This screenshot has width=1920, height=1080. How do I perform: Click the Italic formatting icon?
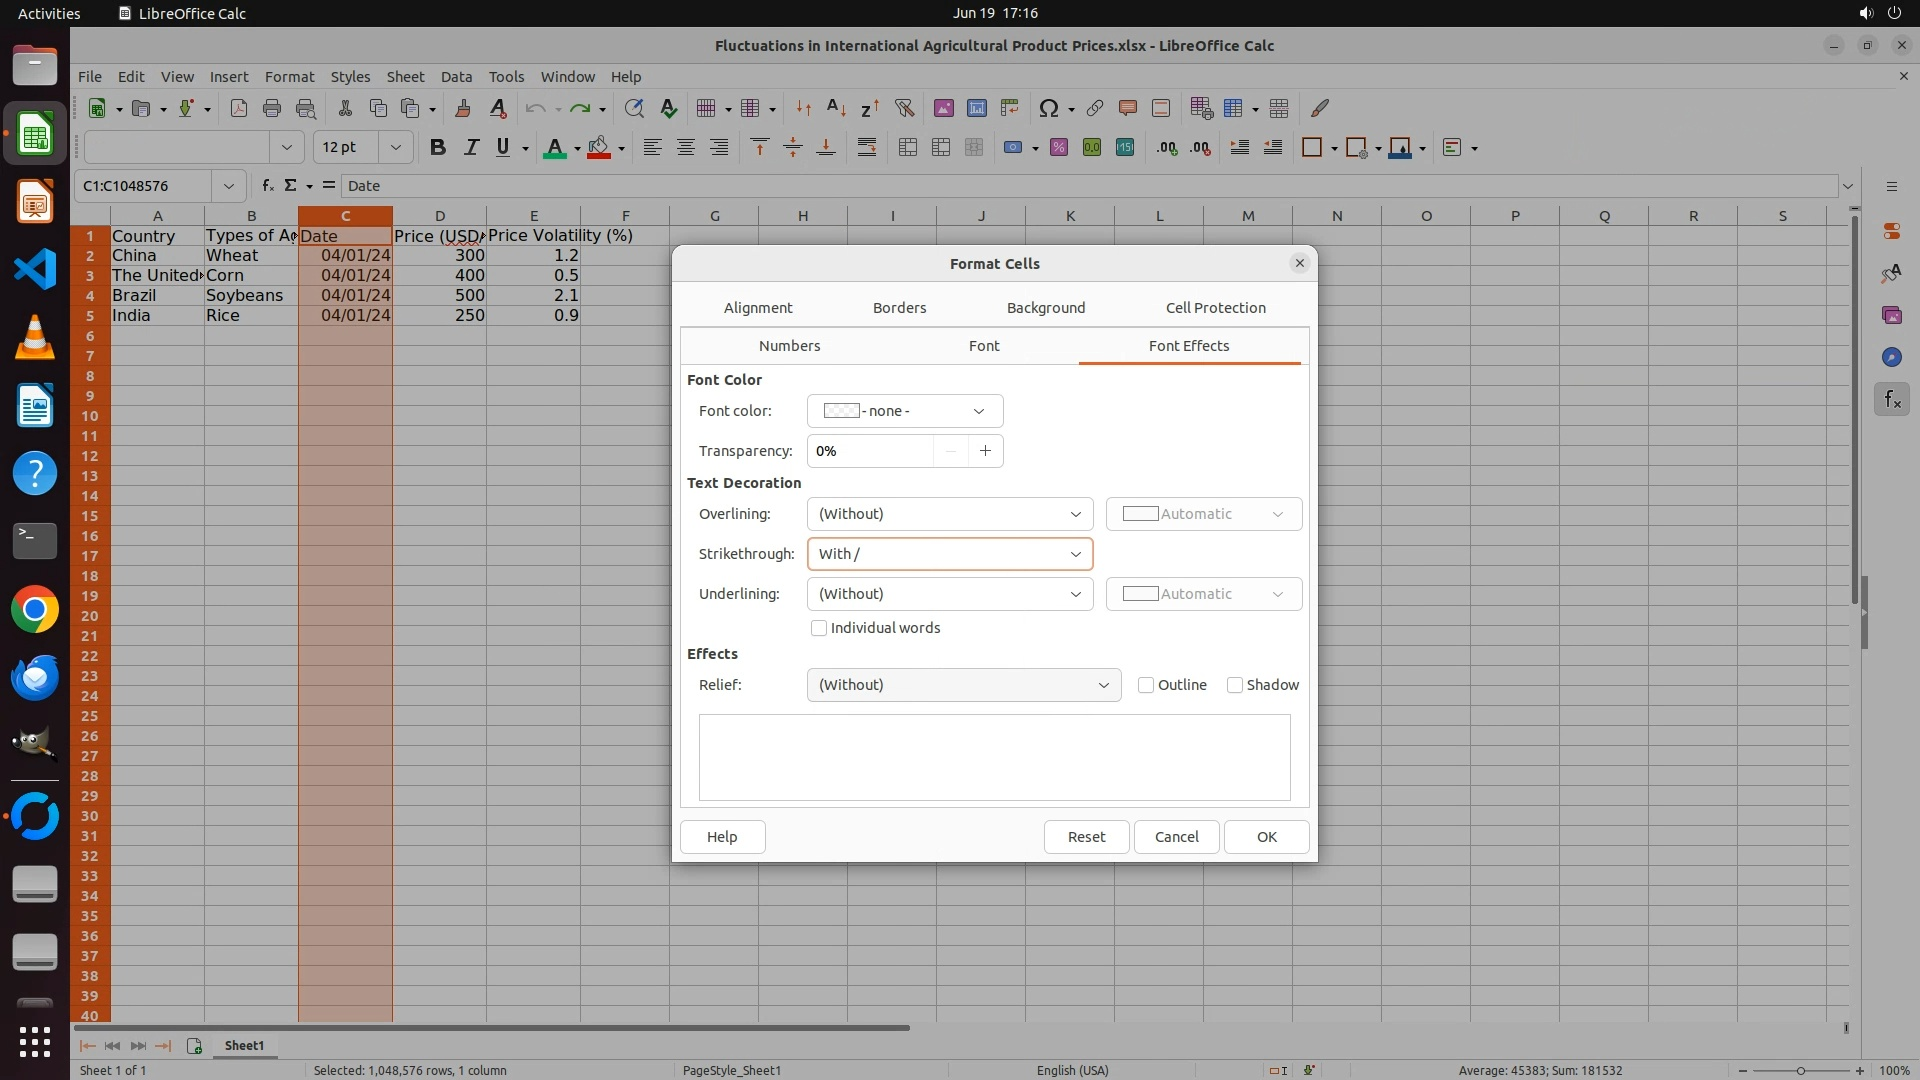(470, 148)
